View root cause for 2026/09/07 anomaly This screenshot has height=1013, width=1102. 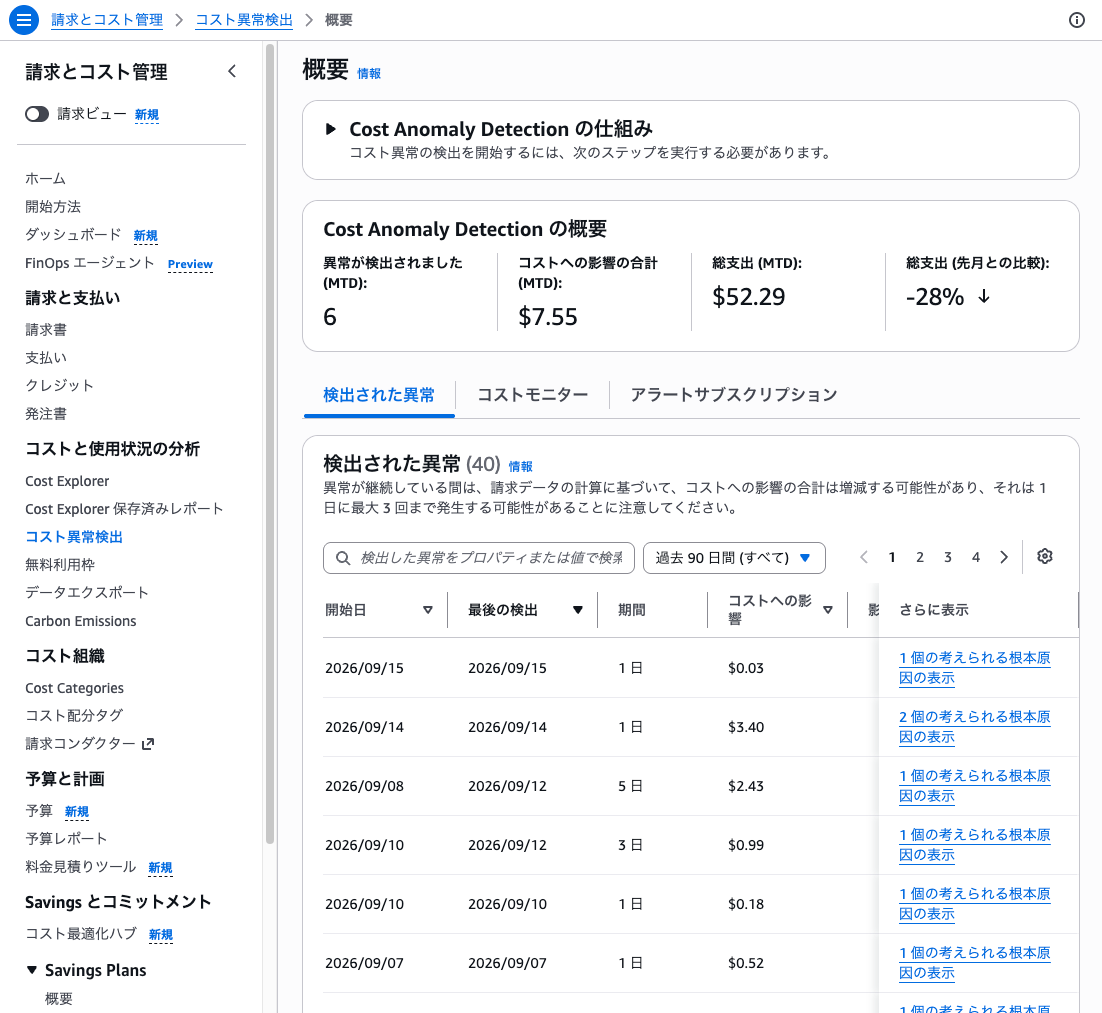[x=974, y=963]
